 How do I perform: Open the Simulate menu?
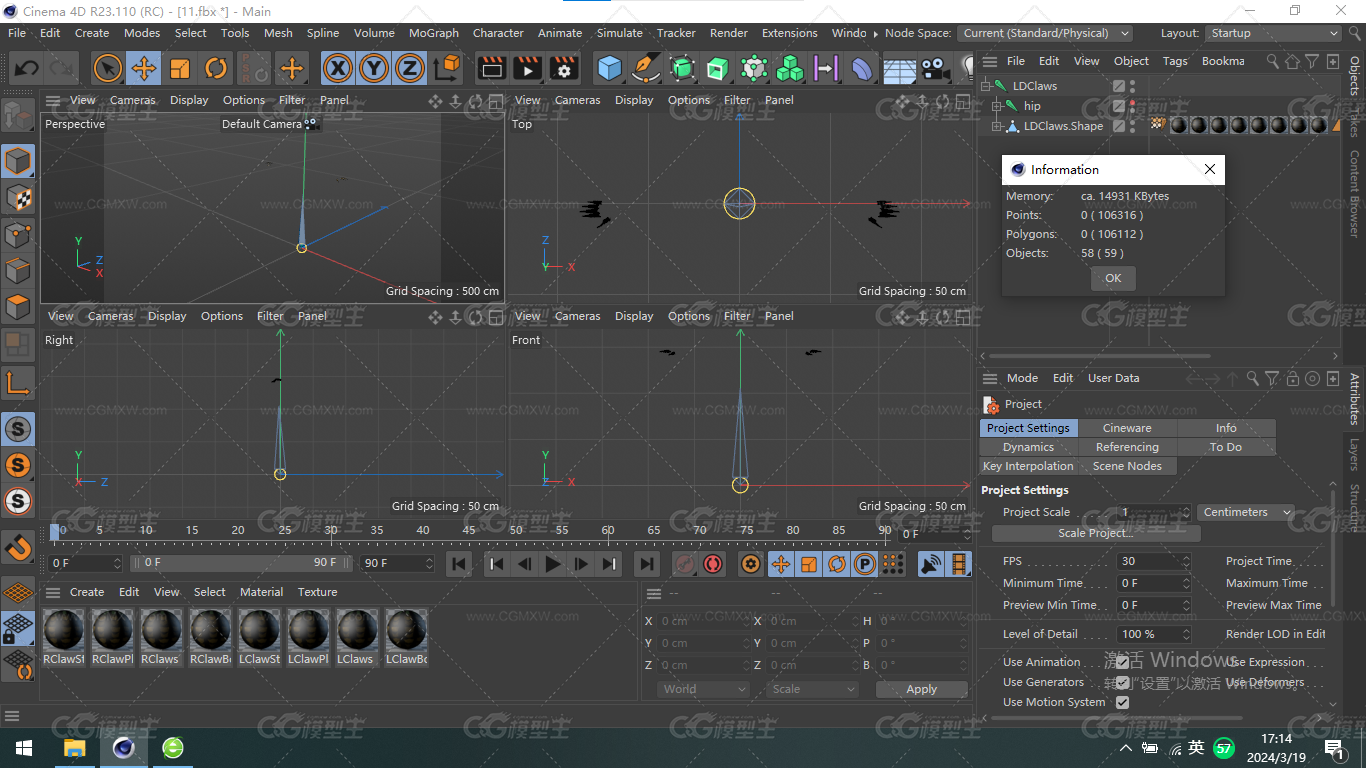click(x=620, y=33)
